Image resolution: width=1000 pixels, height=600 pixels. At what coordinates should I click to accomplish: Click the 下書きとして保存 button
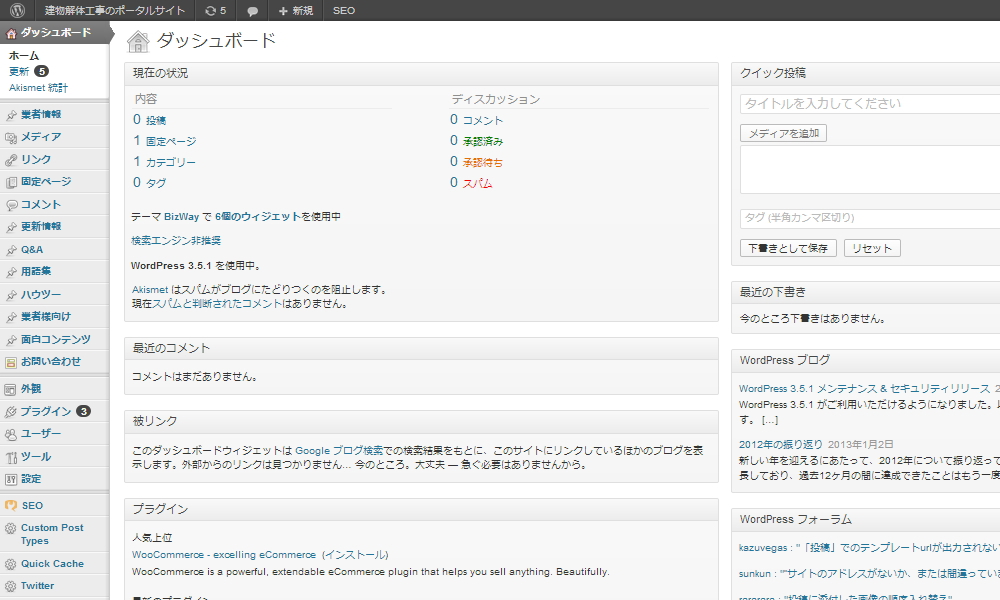788,248
